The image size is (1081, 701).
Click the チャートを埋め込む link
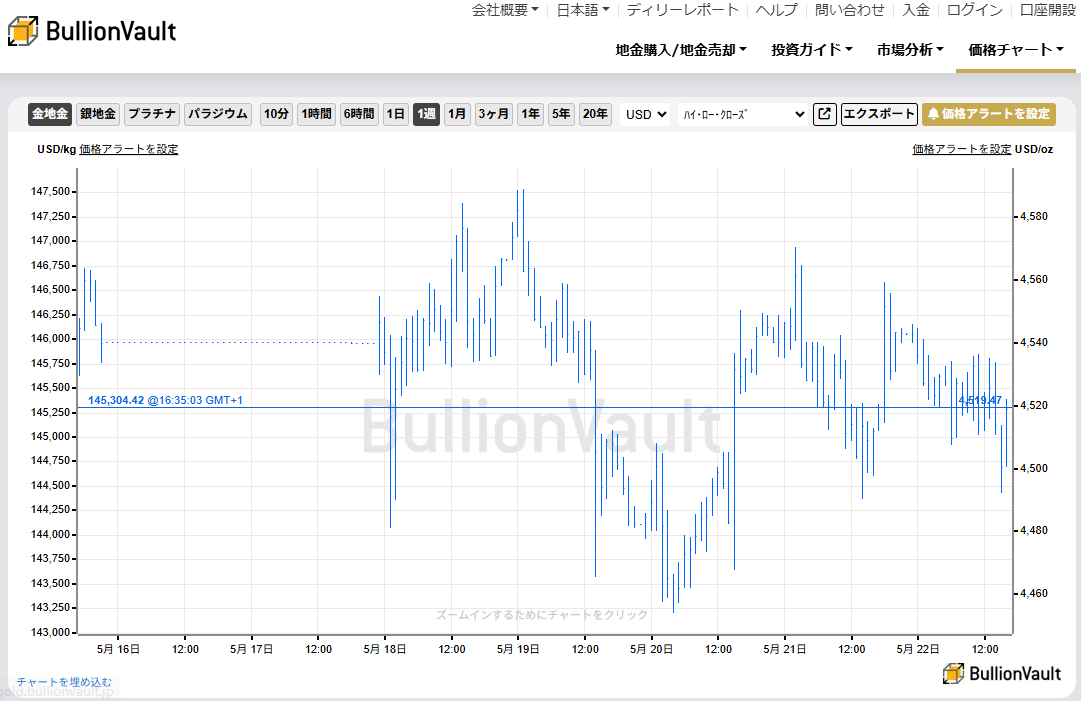point(64,682)
